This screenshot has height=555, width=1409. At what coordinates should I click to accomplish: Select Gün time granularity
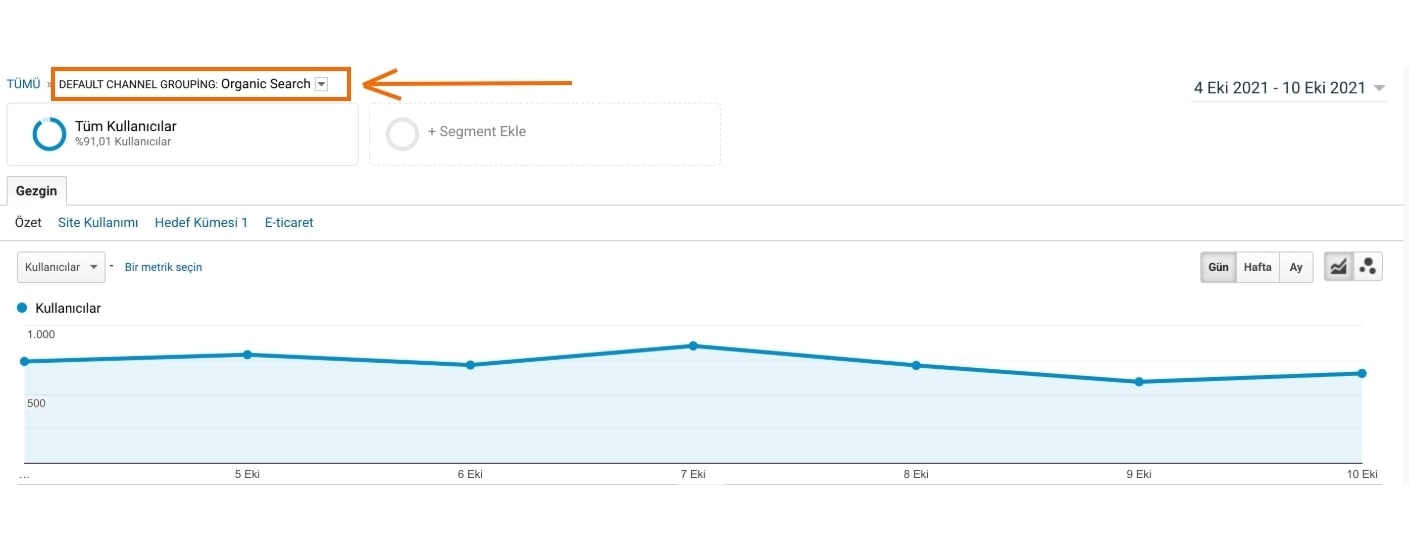point(1218,267)
